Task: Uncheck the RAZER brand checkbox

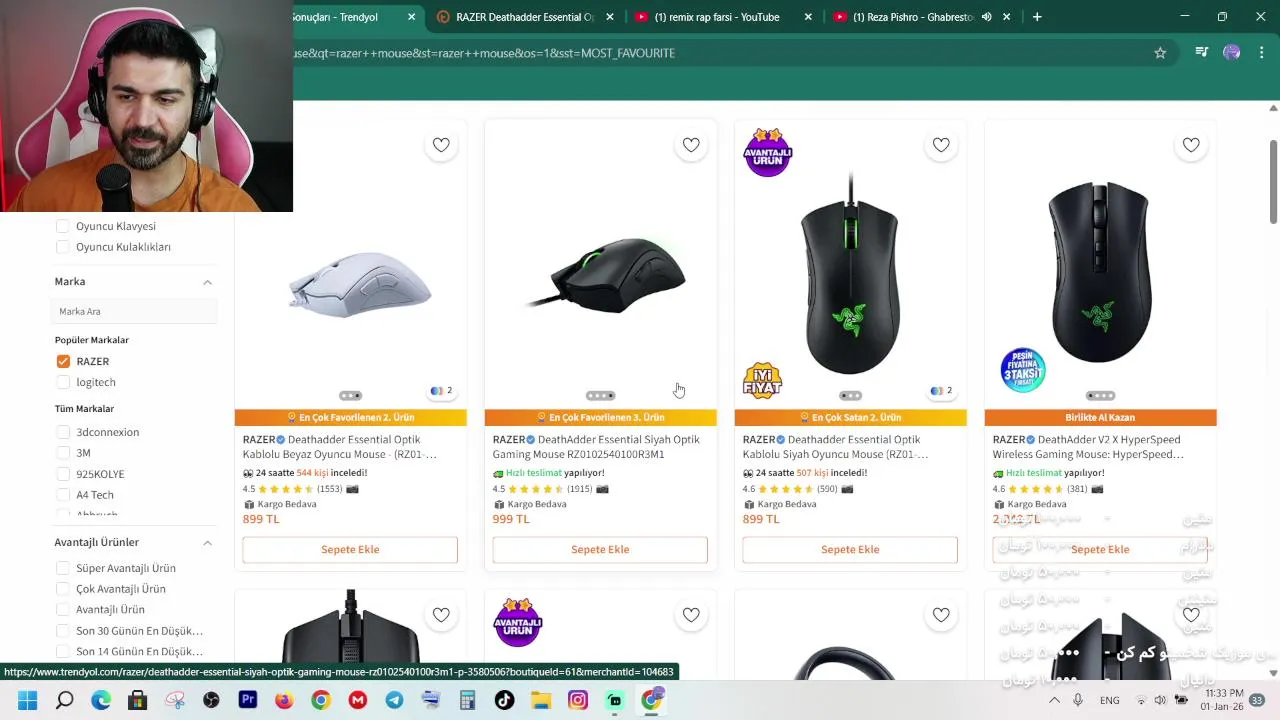Action: pyautogui.click(x=63, y=361)
